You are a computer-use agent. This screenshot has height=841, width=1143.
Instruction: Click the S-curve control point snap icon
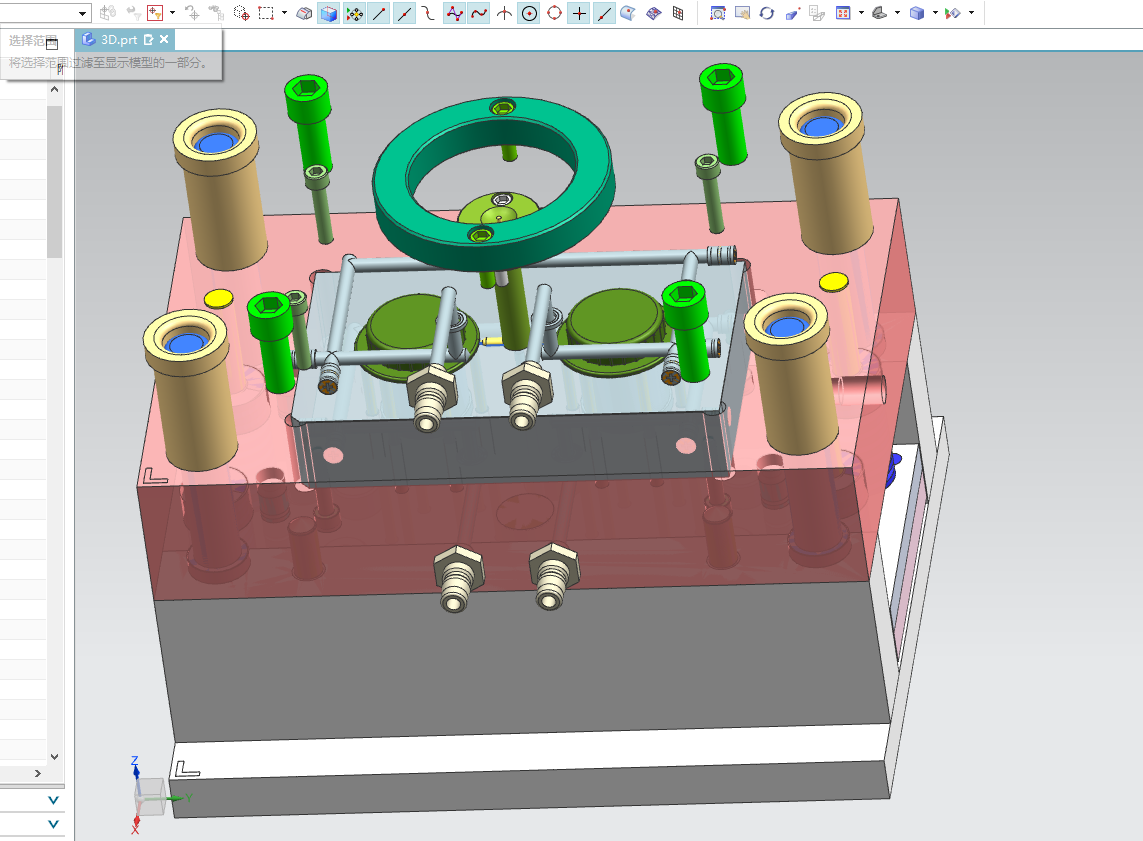click(x=429, y=13)
